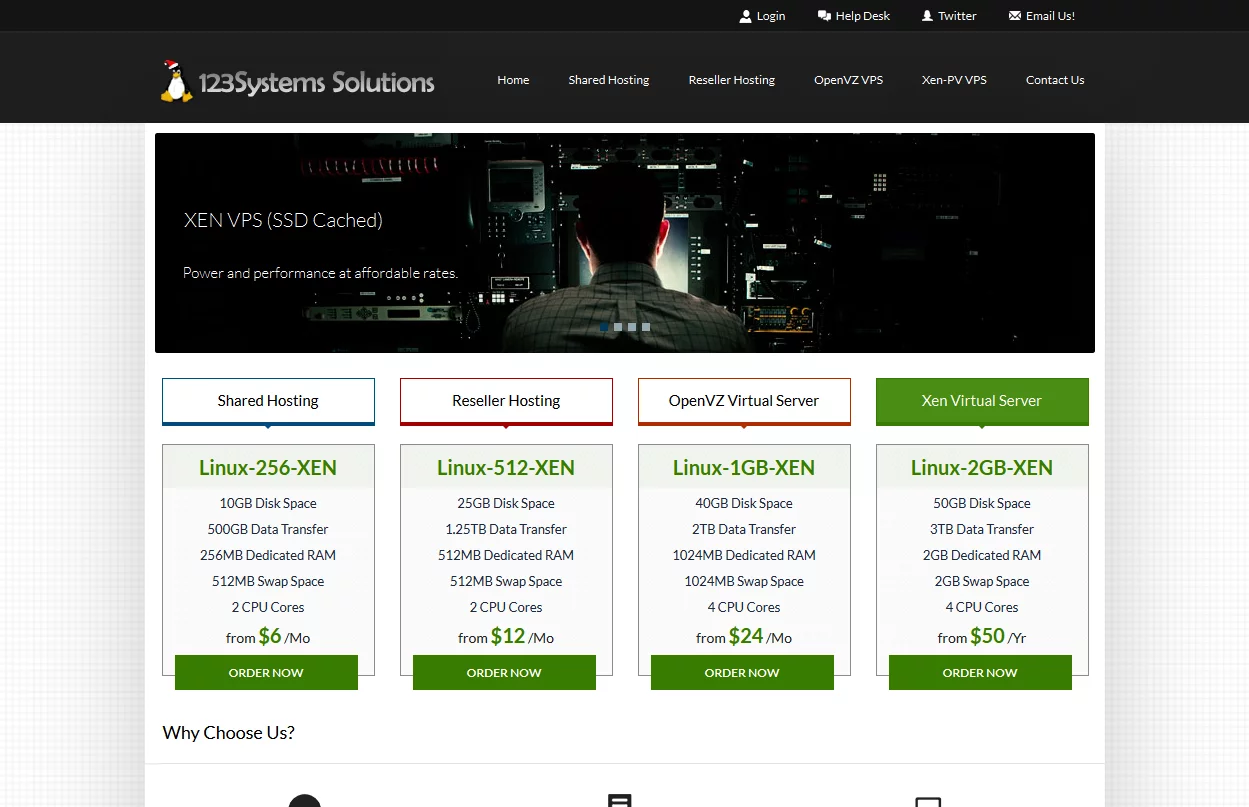Open the Login link
Screen dimensions: 1249x807
pyautogui.click(x=771, y=16)
